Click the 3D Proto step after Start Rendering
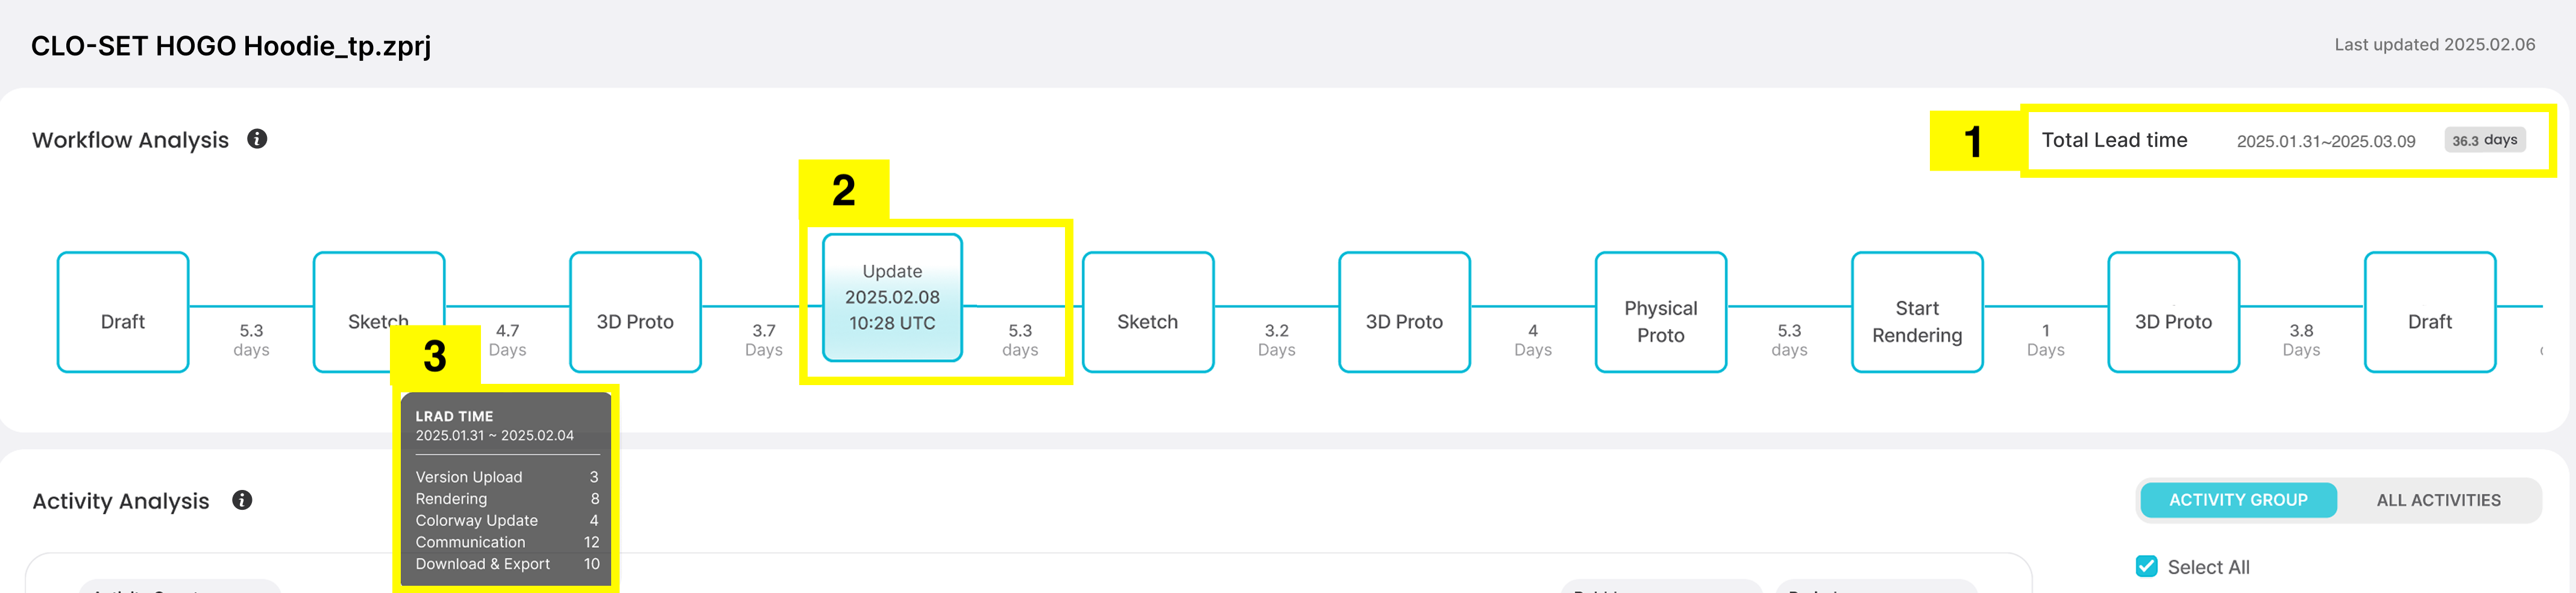The width and height of the screenshot is (2576, 593). (x=2173, y=312)
